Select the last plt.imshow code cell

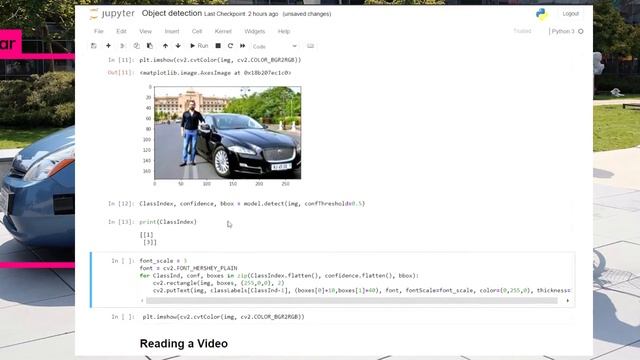coord(224,317)
